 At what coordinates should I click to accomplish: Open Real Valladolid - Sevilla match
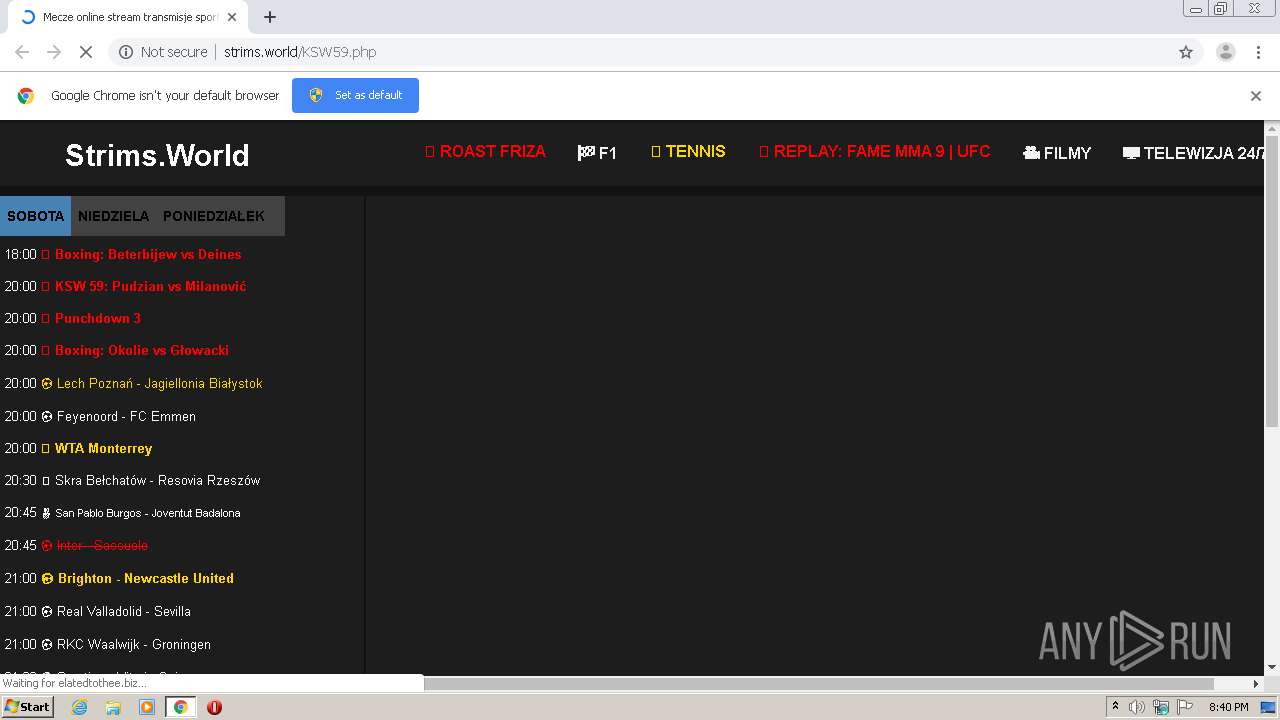[x=124, y=611]
